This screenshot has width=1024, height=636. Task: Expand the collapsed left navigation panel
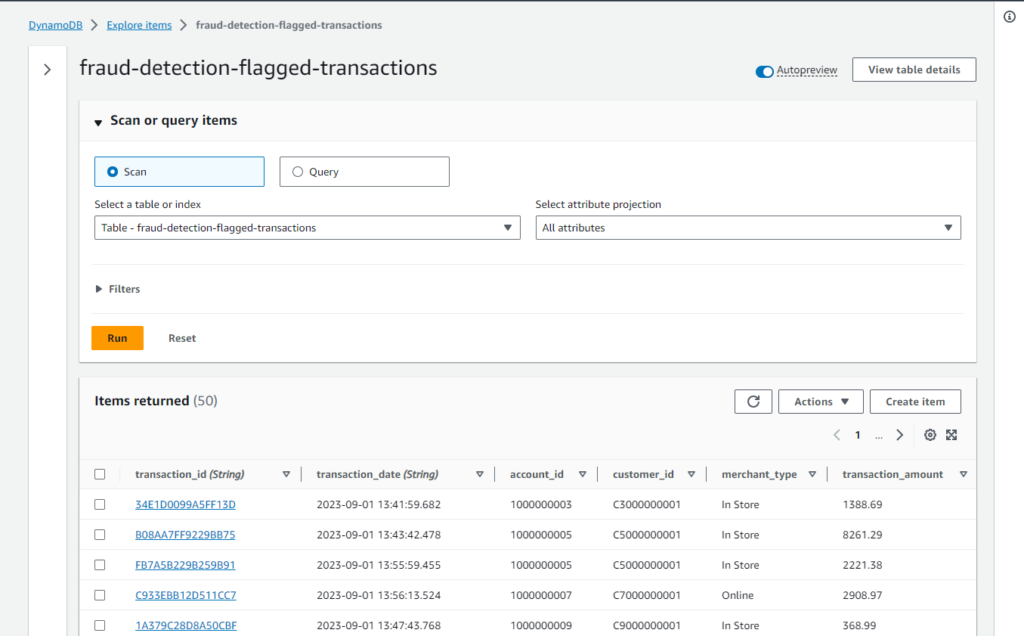tap(47, 69)
